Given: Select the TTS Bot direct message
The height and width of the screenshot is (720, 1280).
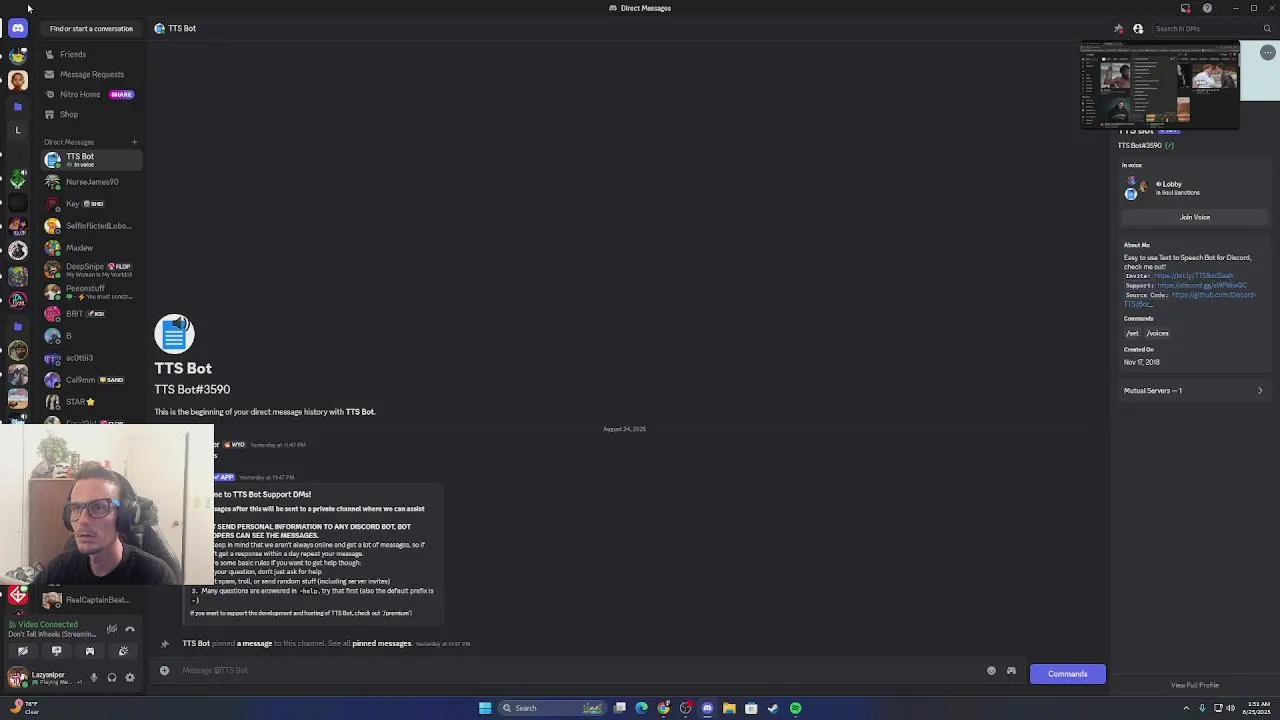Looking at the screenshot, I should (90, 159).
